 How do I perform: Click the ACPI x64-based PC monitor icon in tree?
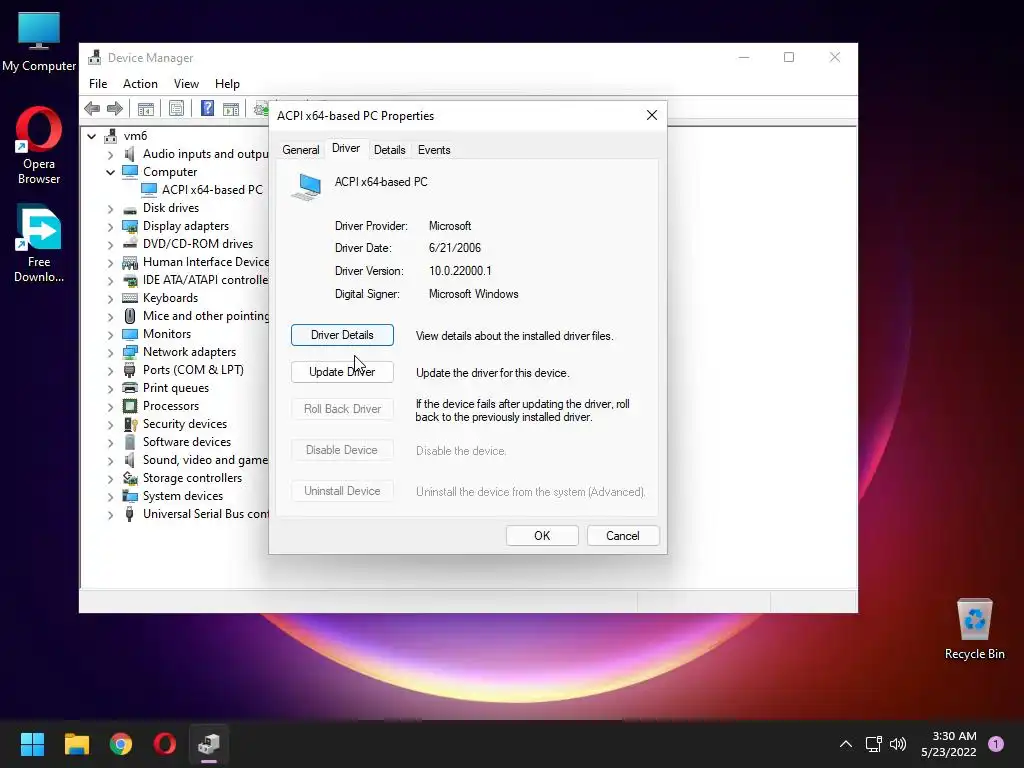(150, 189)
